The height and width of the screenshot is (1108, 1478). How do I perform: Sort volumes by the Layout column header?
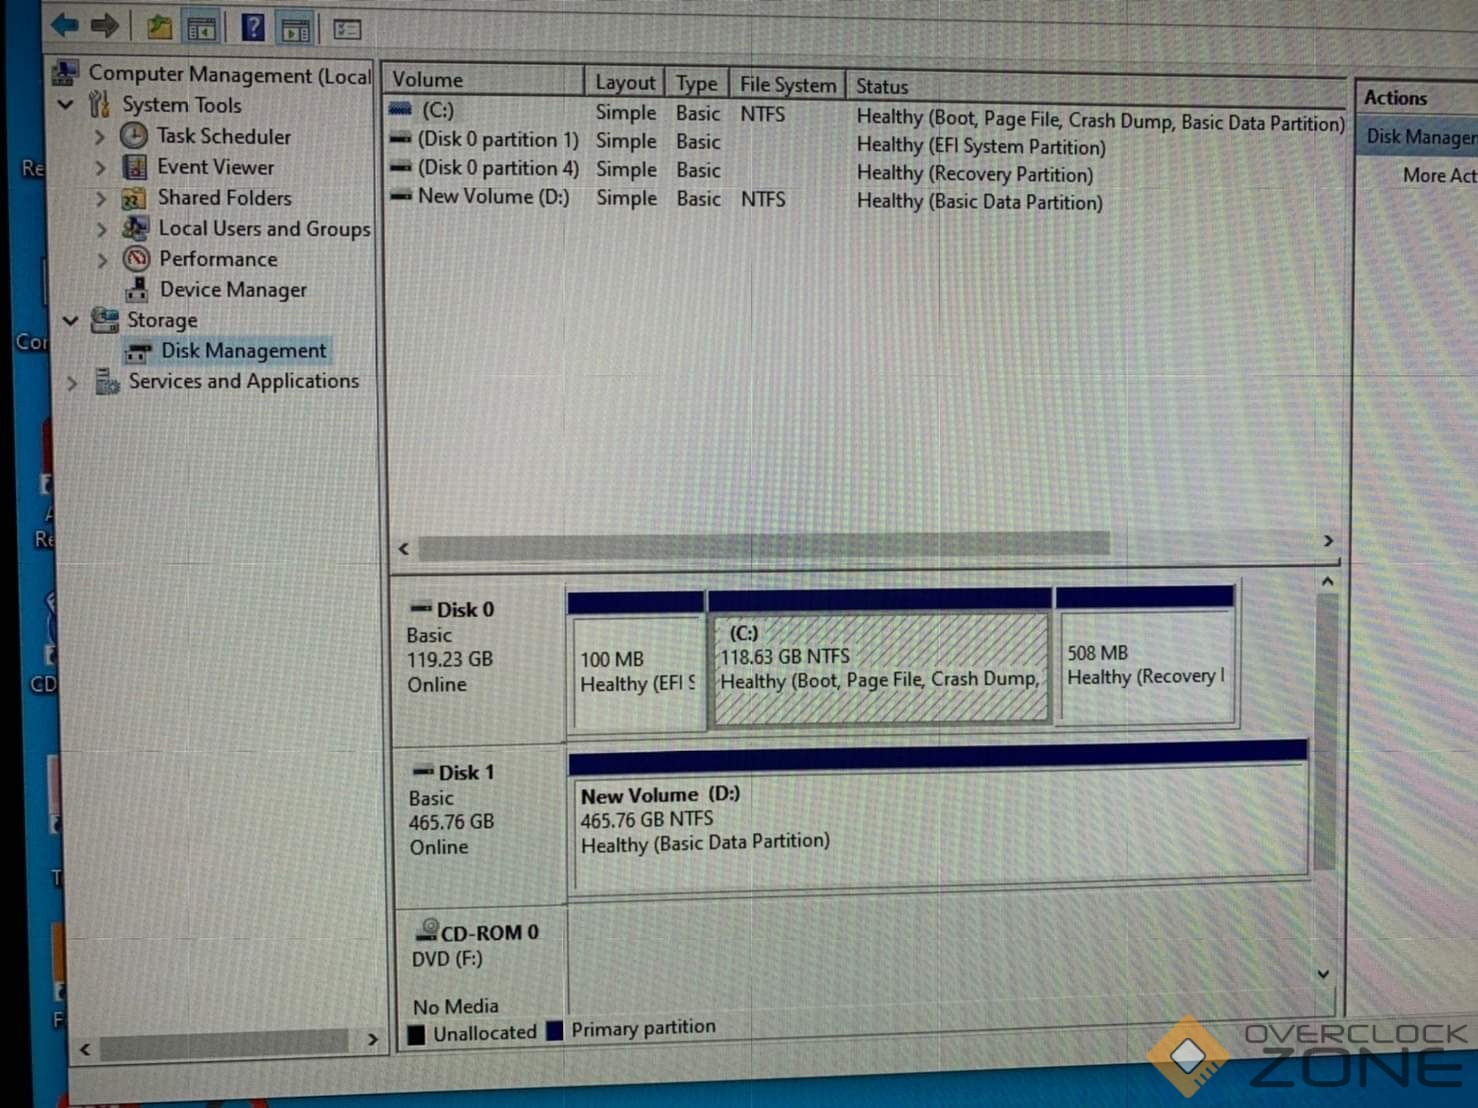click(625, 82)
